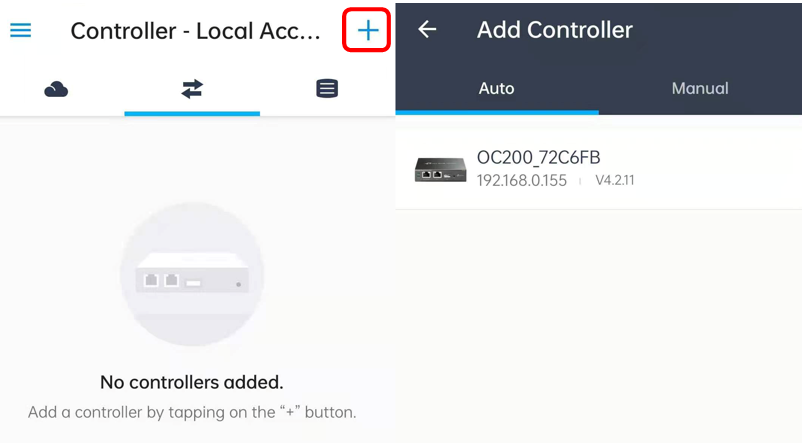Click the 'Add Controller' header title
The width and height of the screenshot is (803, 443).
(555, 30)
